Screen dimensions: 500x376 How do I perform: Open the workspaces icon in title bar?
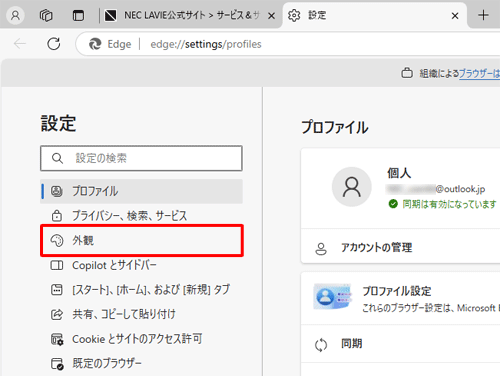tap(46, 15)
